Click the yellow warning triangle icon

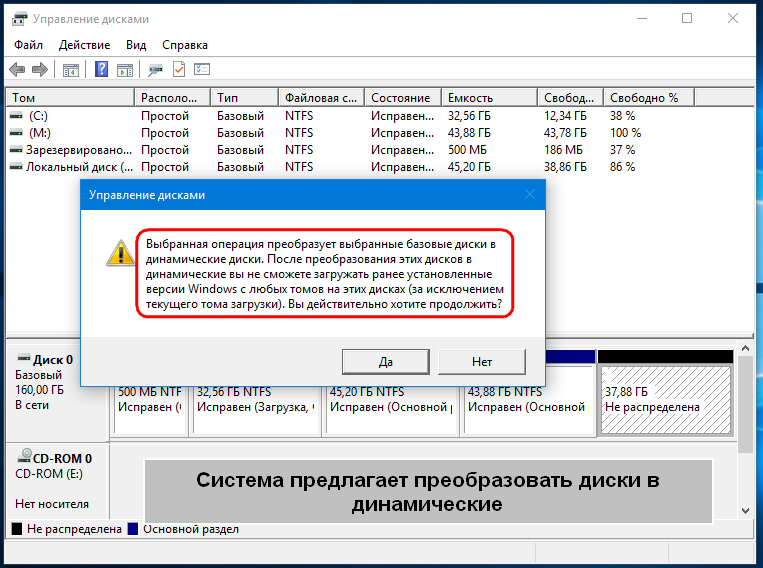point(121,253)
